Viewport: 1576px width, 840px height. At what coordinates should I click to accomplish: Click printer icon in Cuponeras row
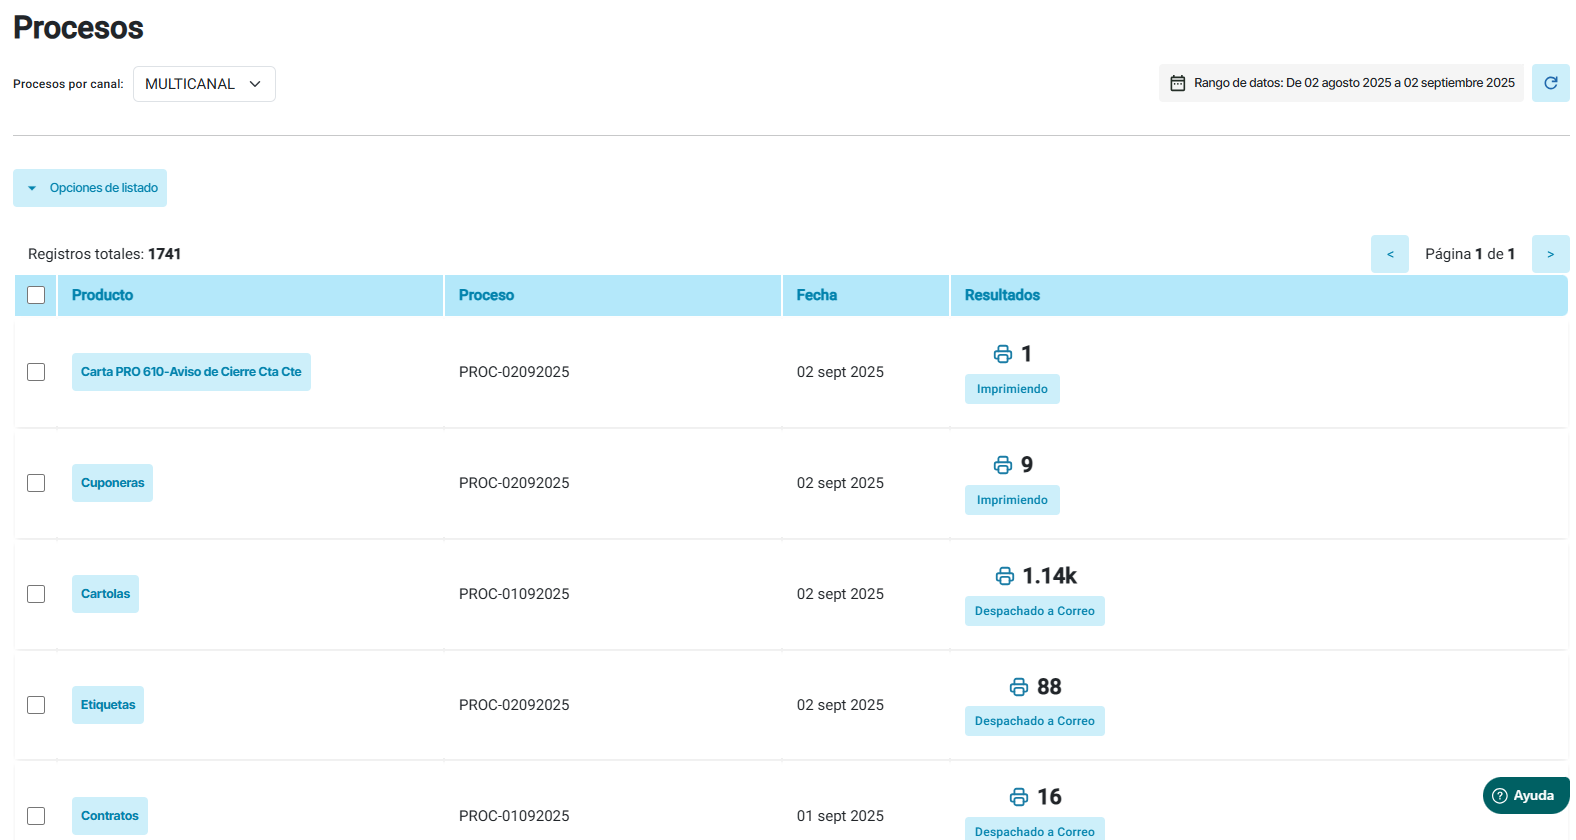pyautogui.click(x=1003, y=465)
